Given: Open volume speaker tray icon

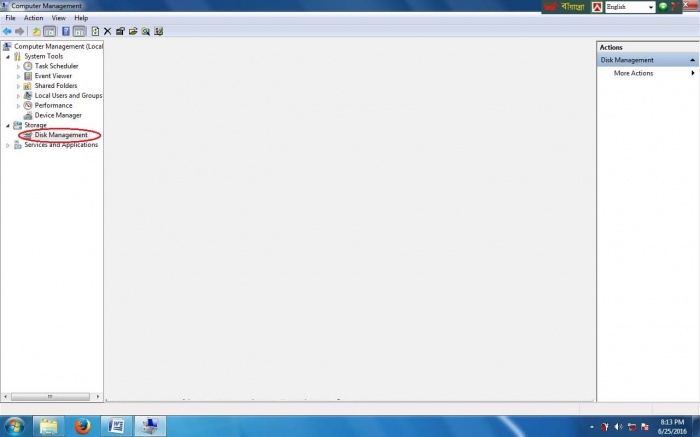Looking at the screenshot, I should [618, 427].
